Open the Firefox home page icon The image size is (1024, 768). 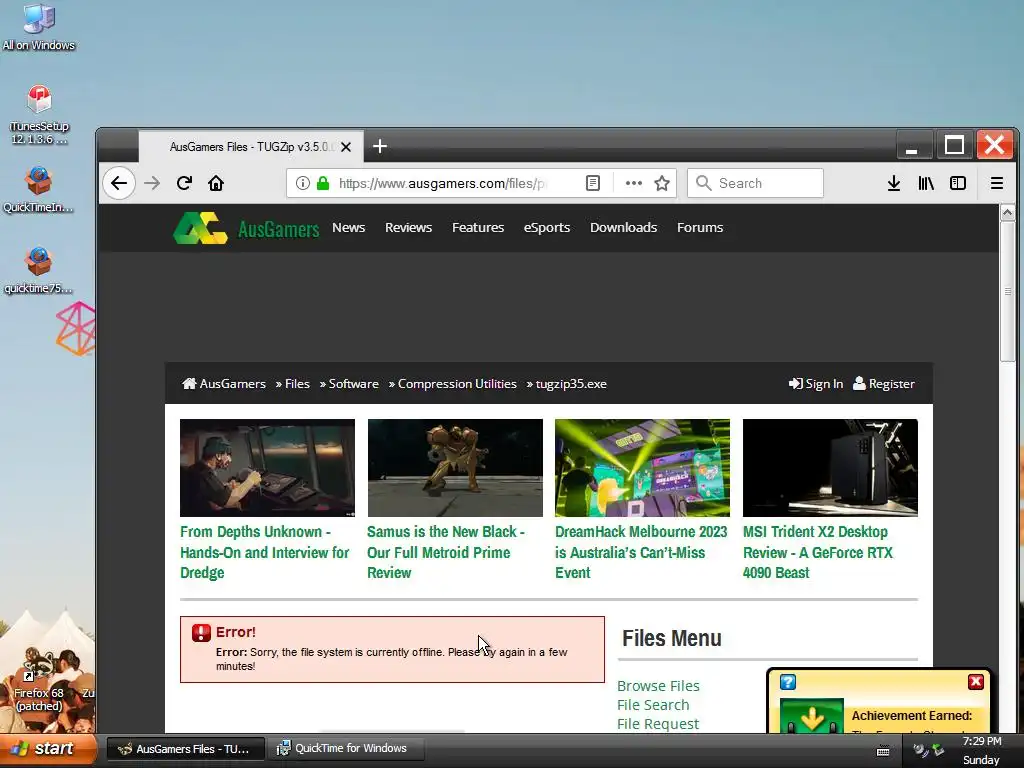(x=216, y=183)
